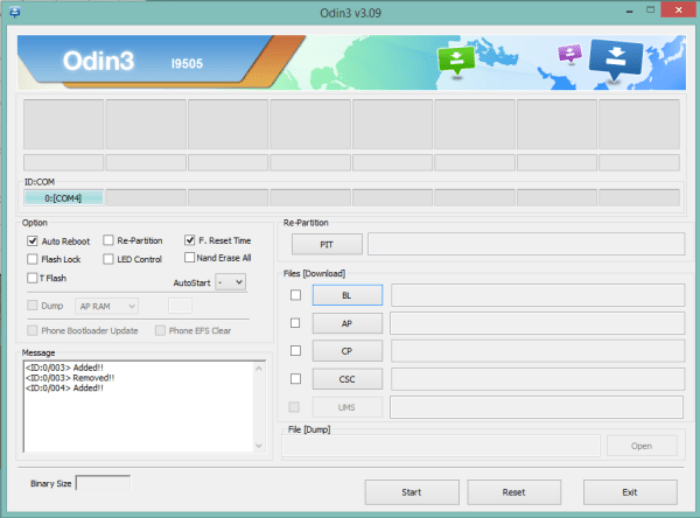Click the '<ID:0/004> Added!!' log line
Viewport: 700px width, 518px height.
[64, 388]
